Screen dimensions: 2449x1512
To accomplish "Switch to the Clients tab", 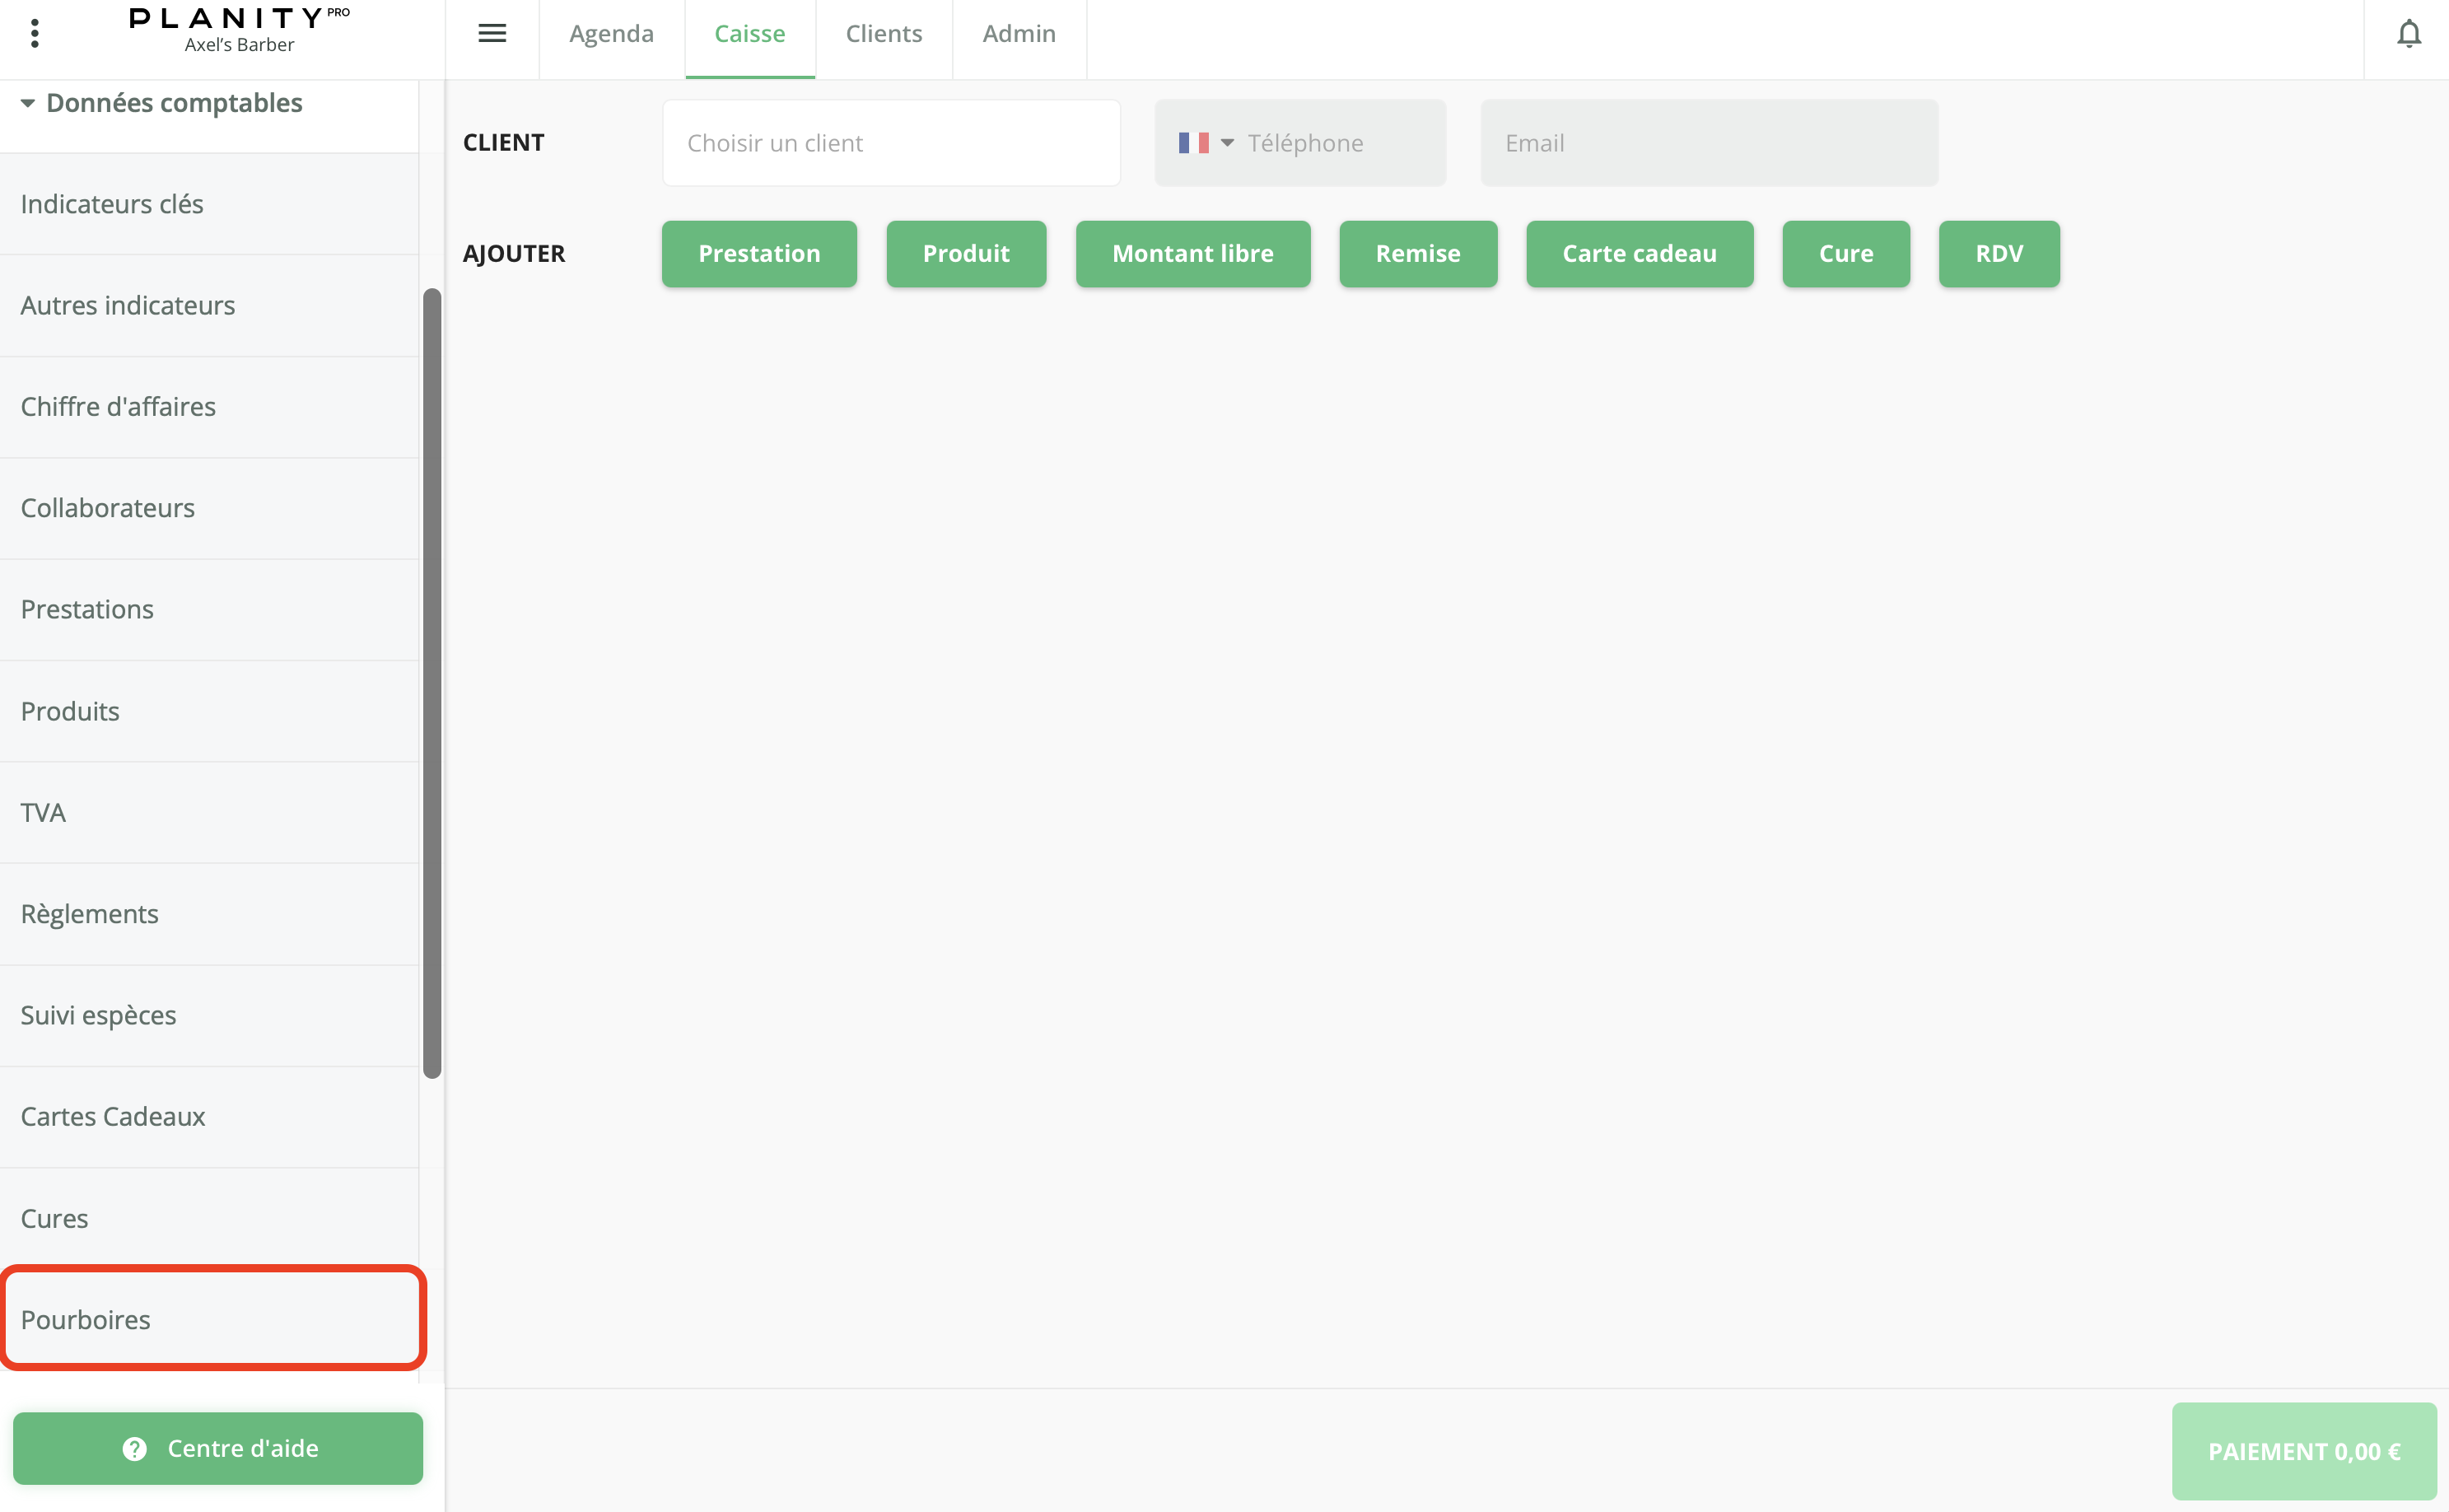I will (883, 34).
